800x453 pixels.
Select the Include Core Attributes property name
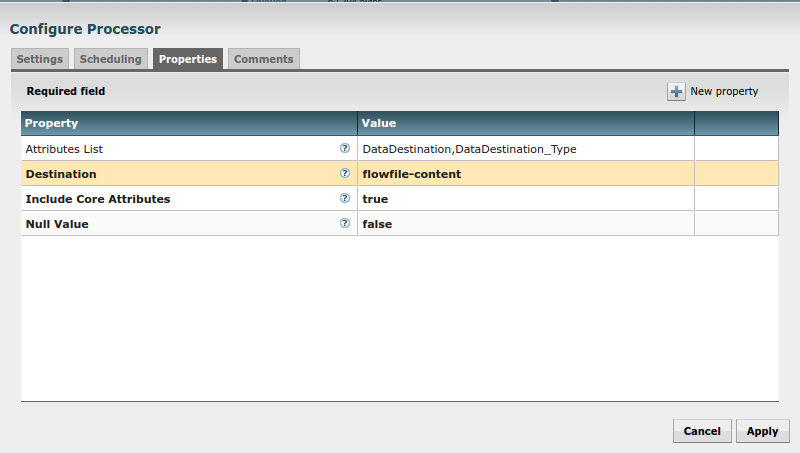click(x=98, y=199)
